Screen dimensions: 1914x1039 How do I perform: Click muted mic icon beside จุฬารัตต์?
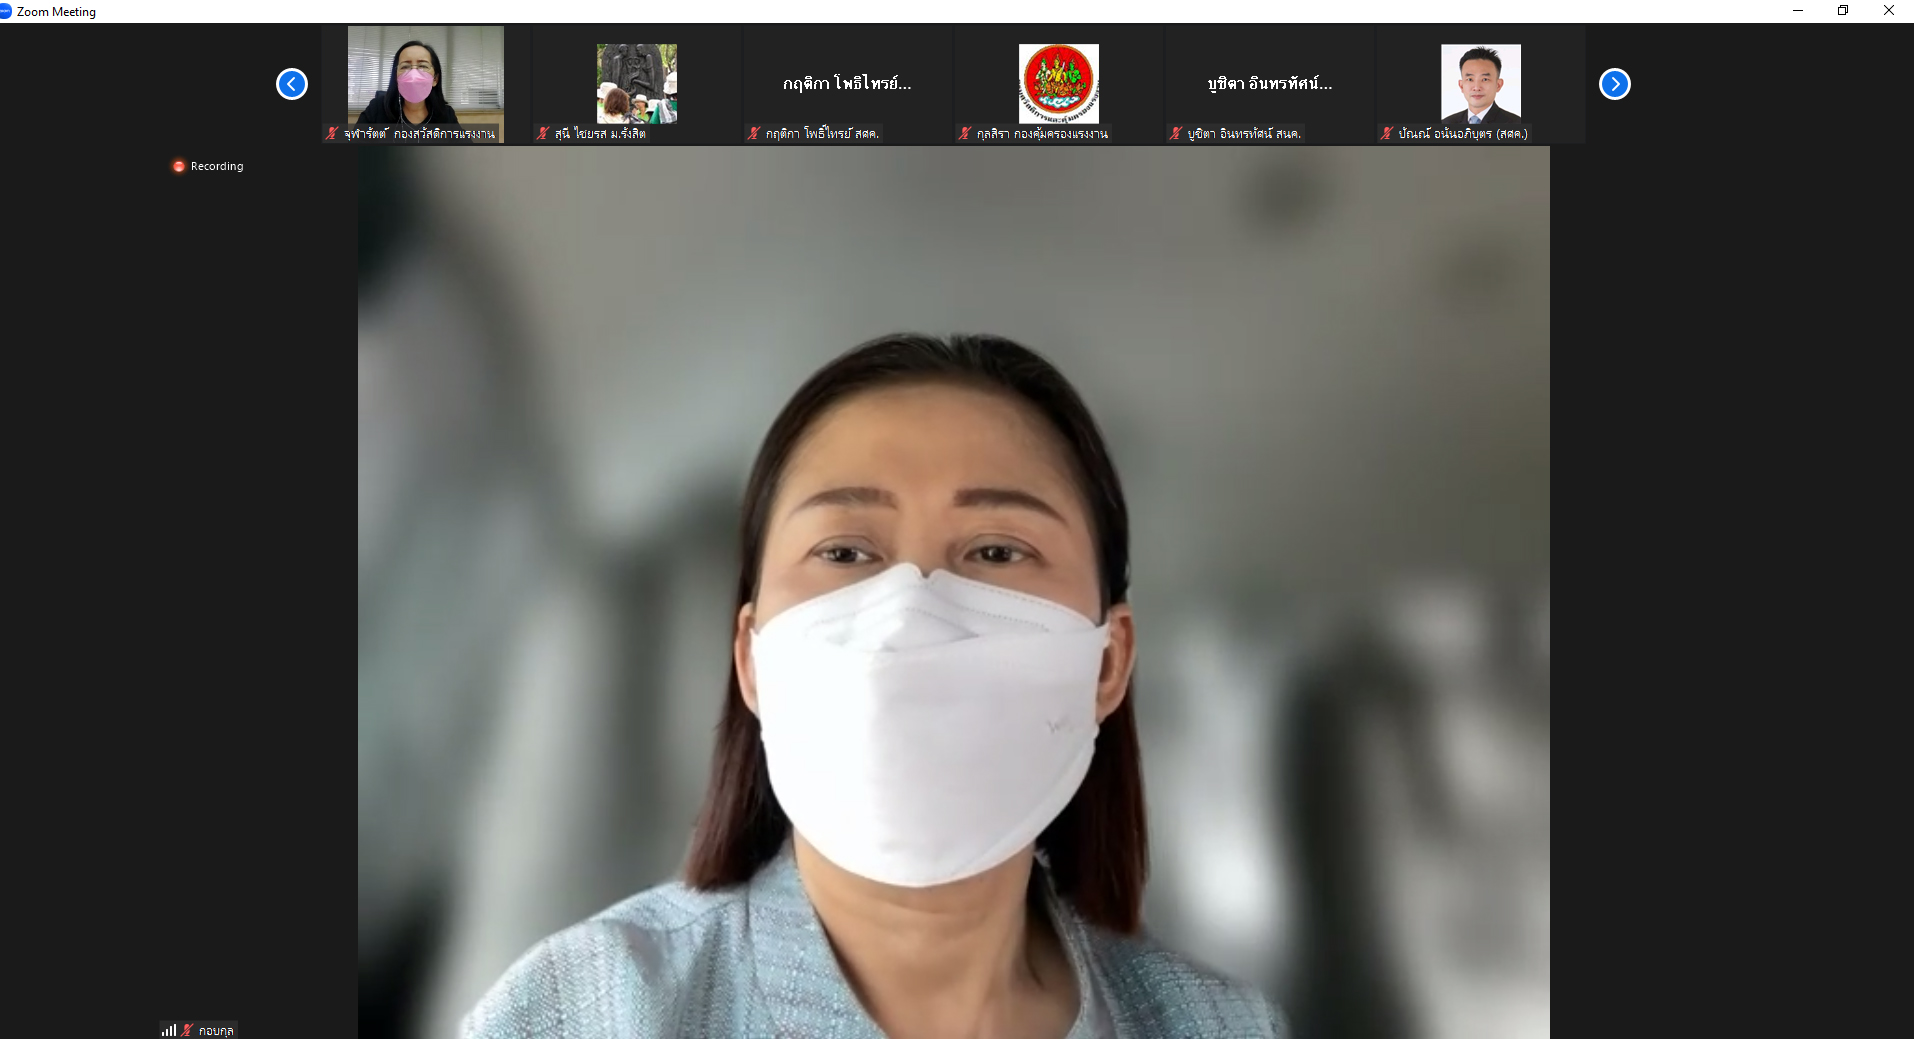[x=332, y=133]
